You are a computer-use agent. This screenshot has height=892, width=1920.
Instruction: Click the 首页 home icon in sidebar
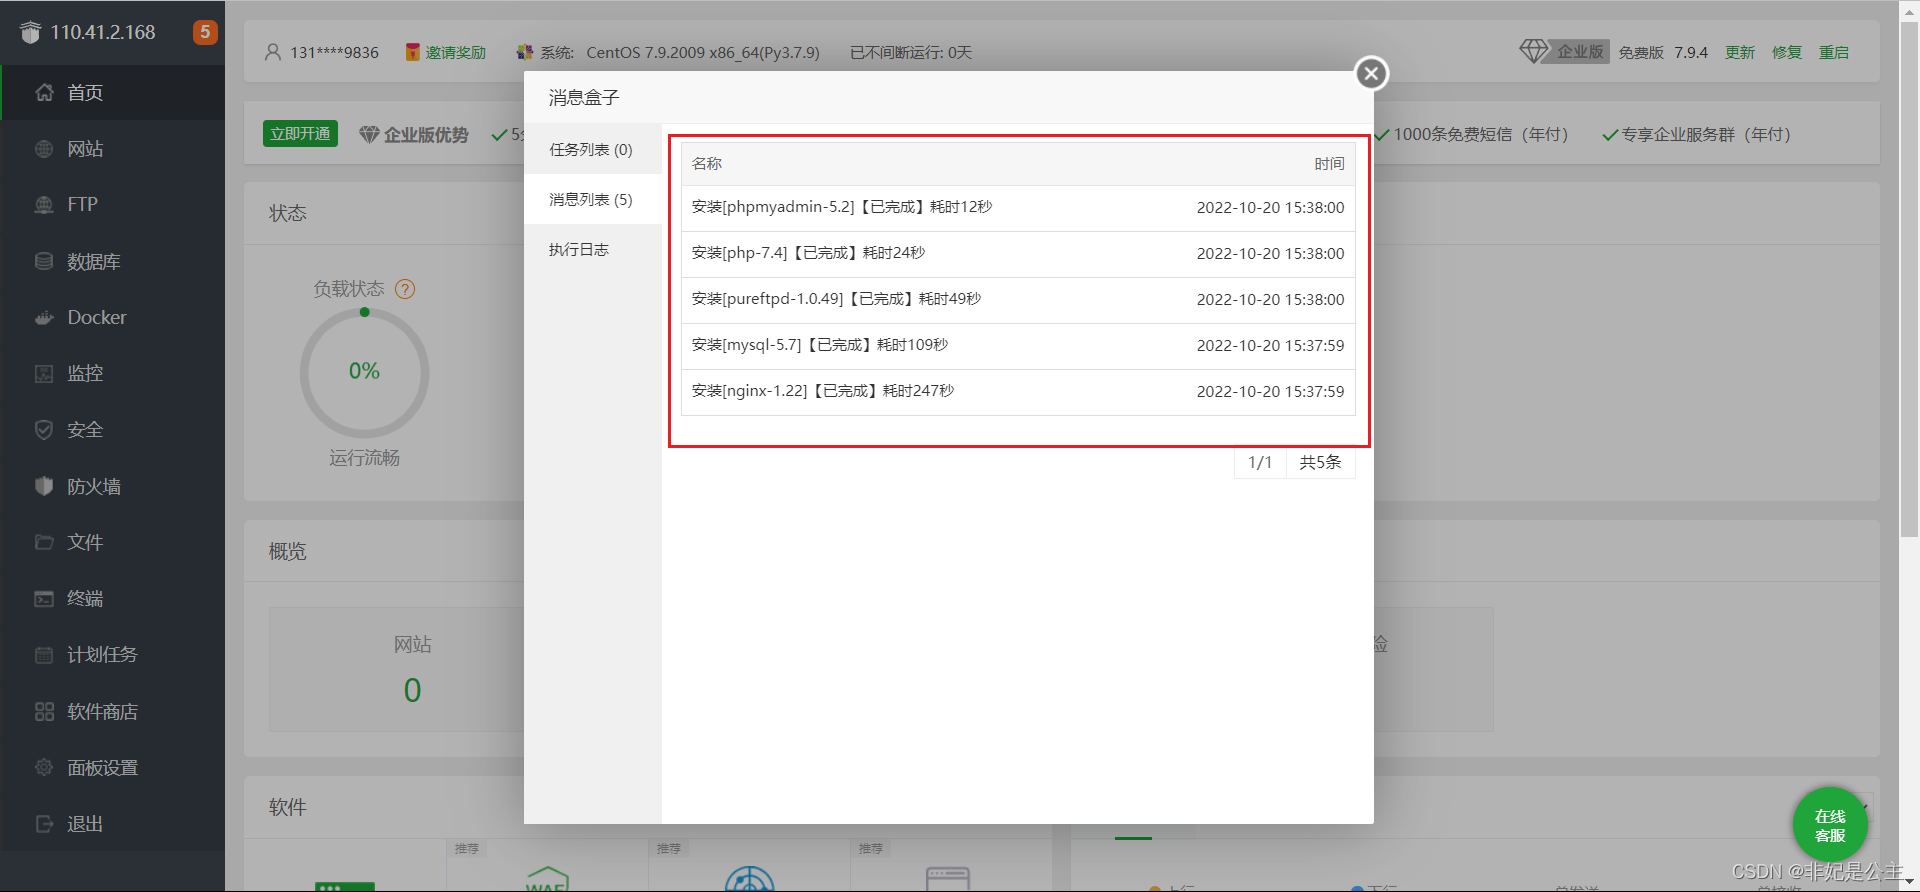(x=44, y=92)
